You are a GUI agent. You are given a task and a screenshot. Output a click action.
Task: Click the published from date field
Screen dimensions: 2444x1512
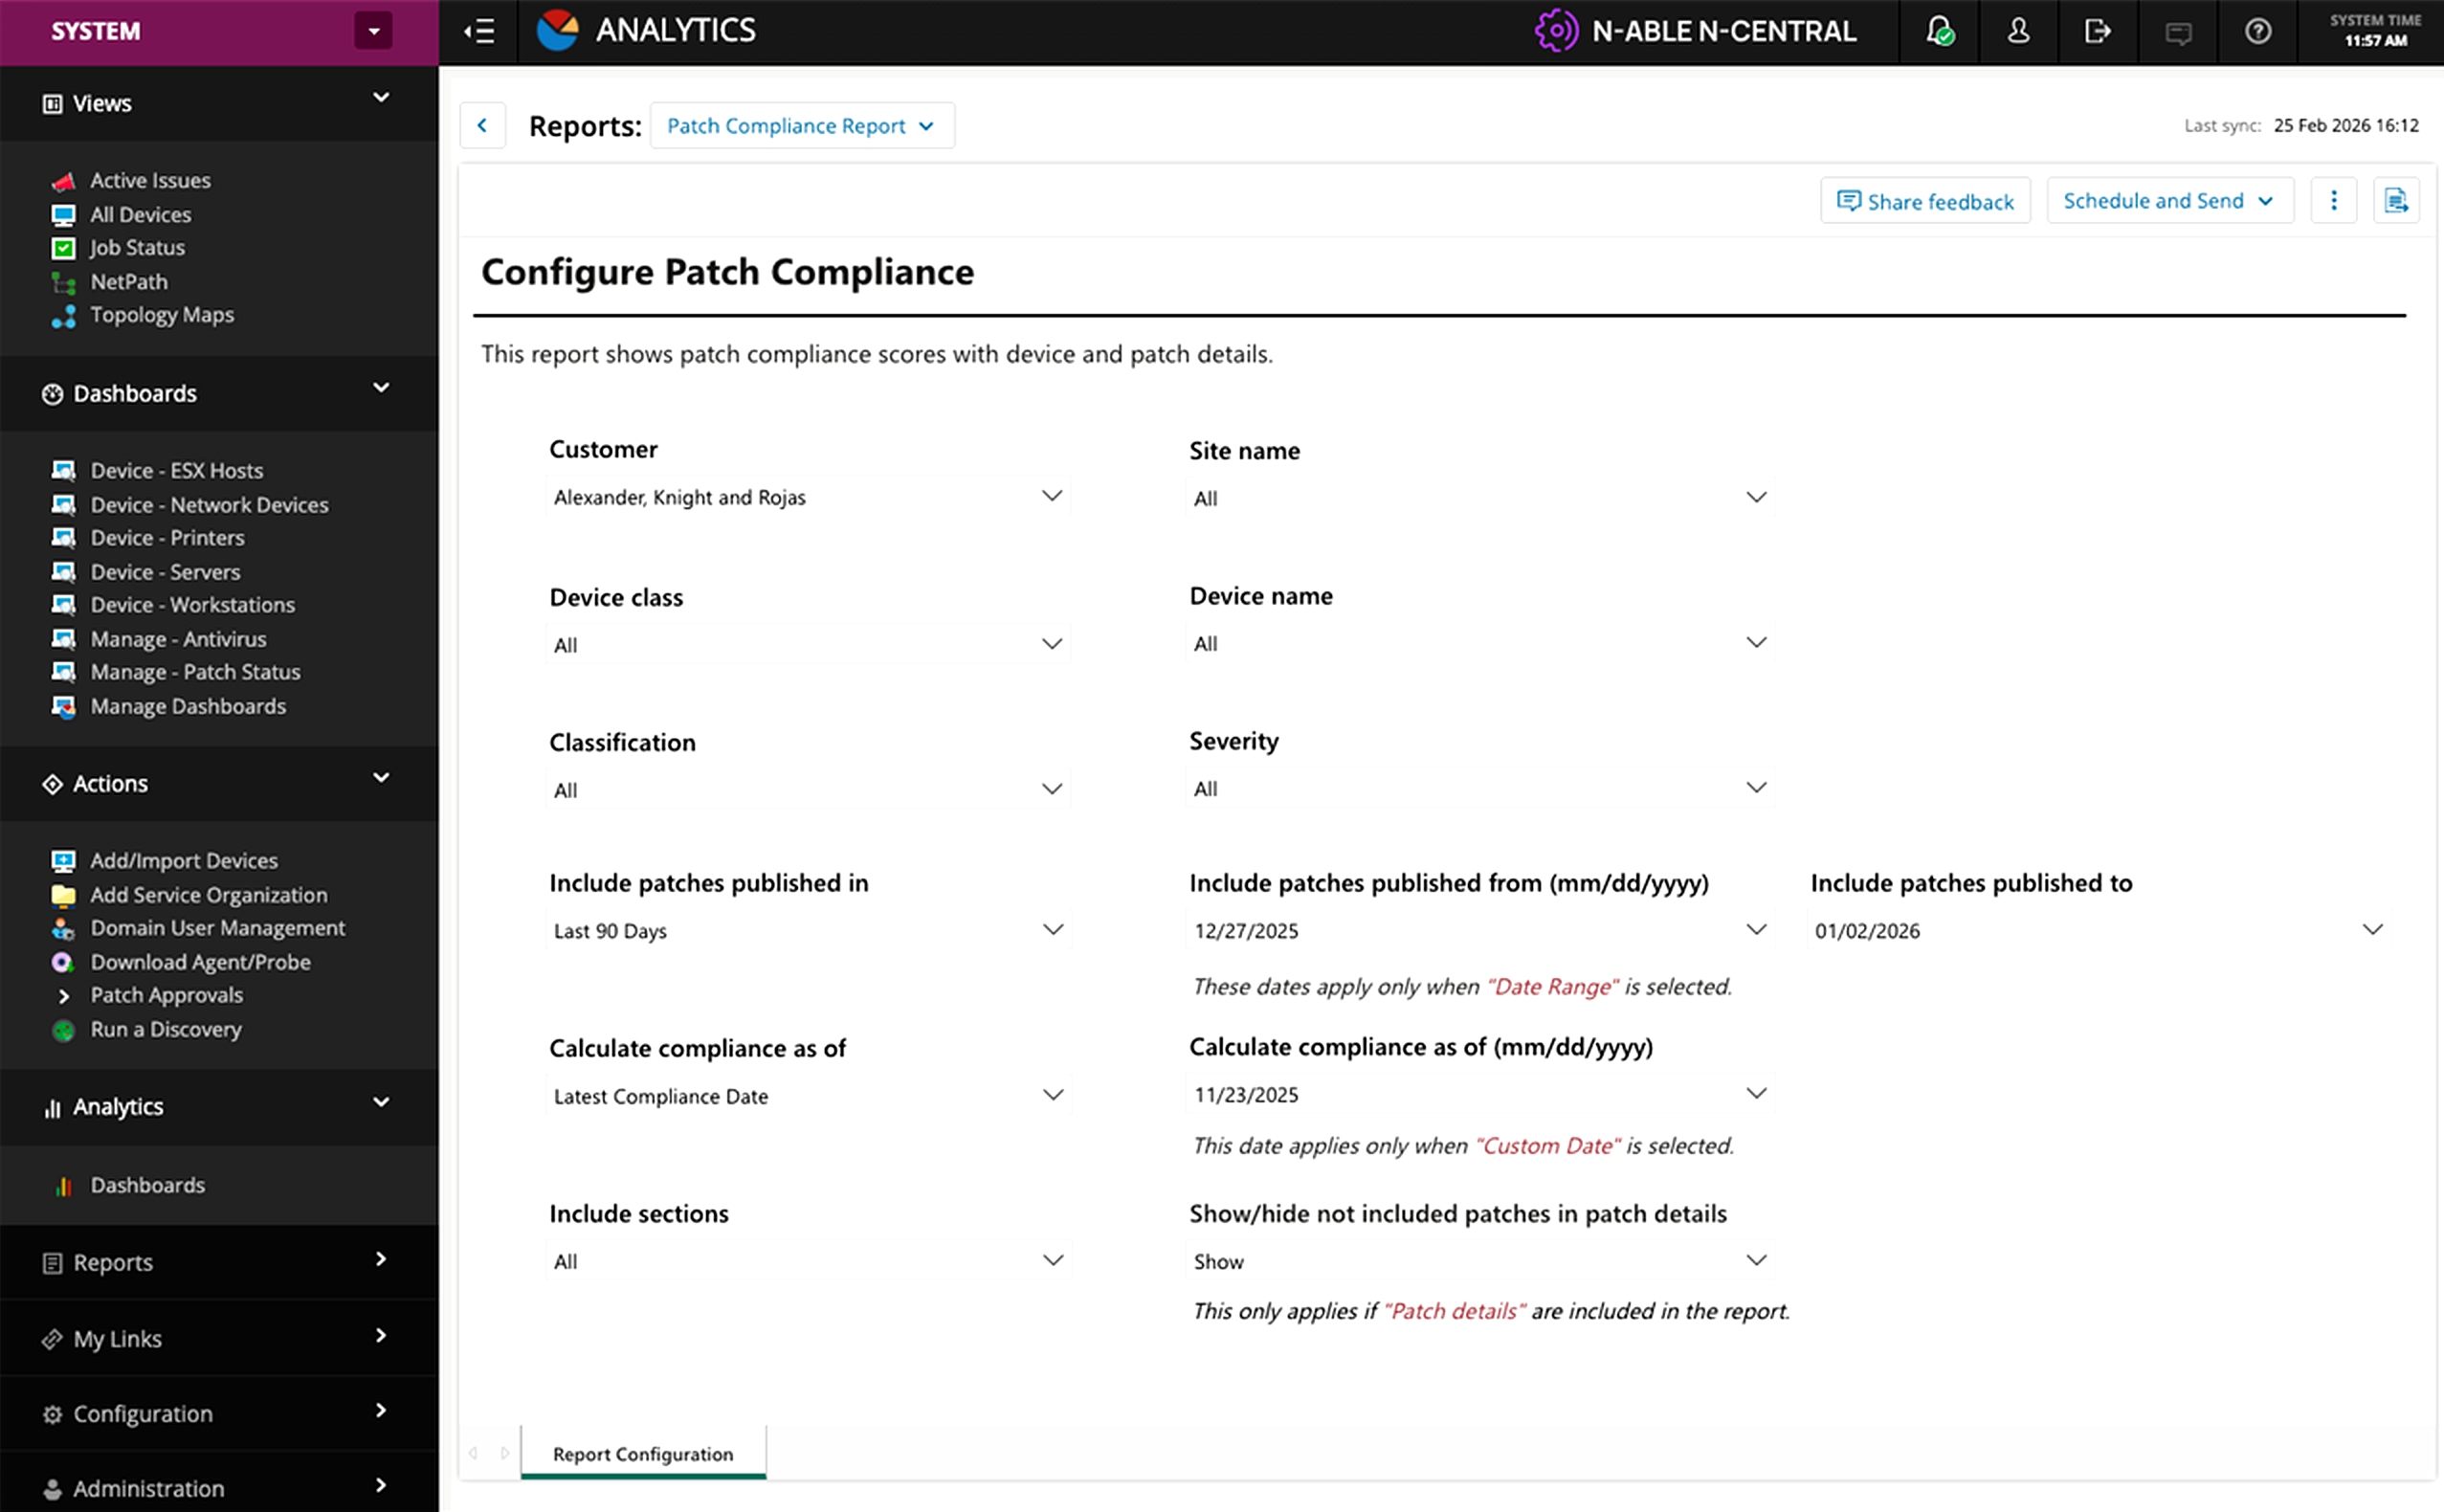1478,930
